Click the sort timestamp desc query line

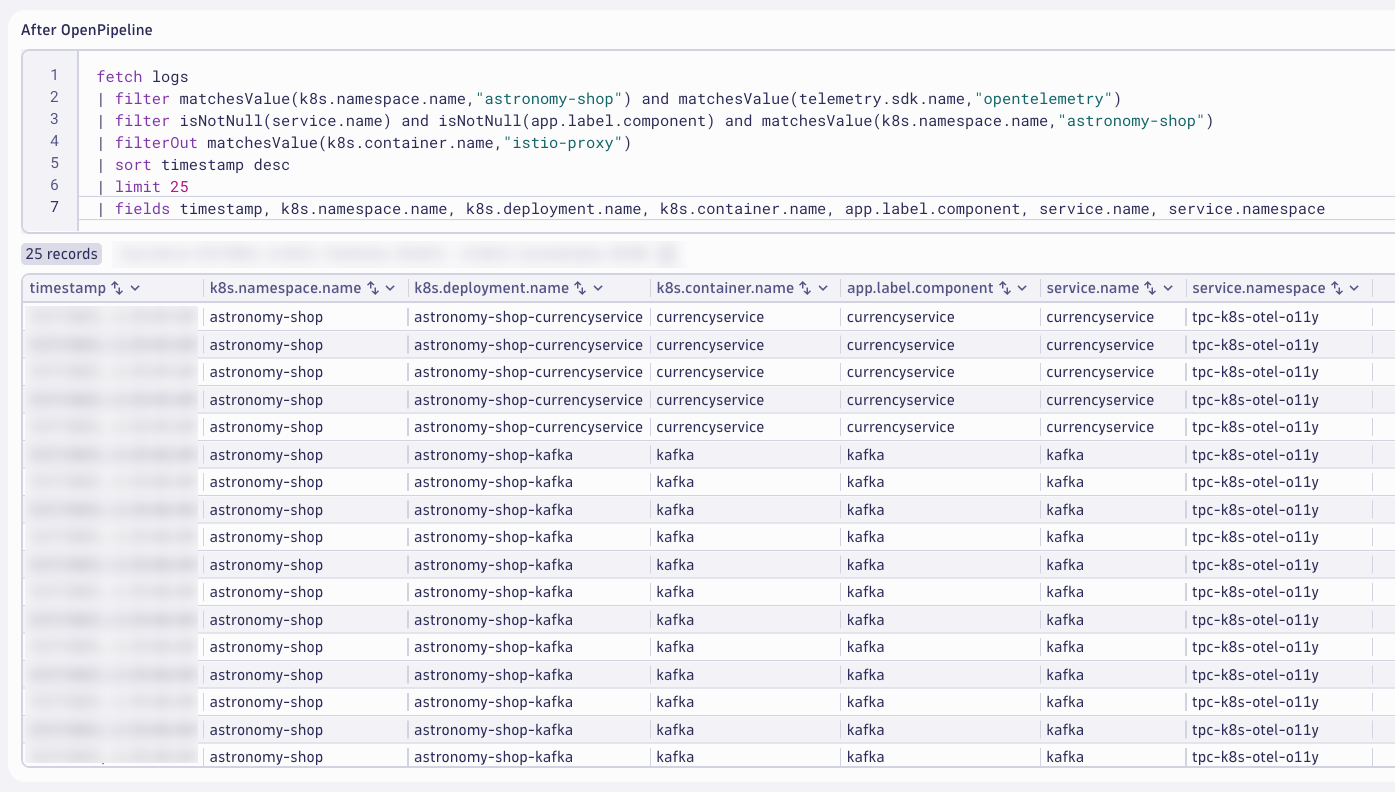pyautogui.click(x=193, y=164)
